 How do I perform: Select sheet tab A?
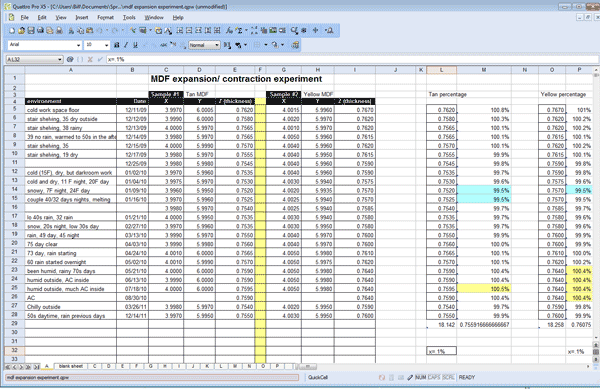point(47,366)
